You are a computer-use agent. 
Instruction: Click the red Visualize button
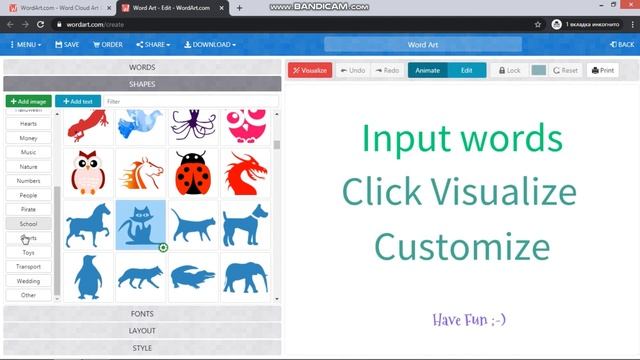310,70
